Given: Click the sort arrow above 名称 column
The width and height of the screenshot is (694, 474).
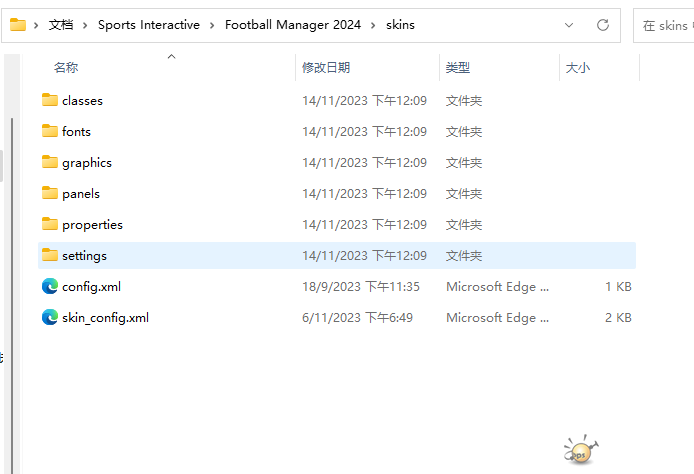Looking at the screenshot, I should coord(172,56).
